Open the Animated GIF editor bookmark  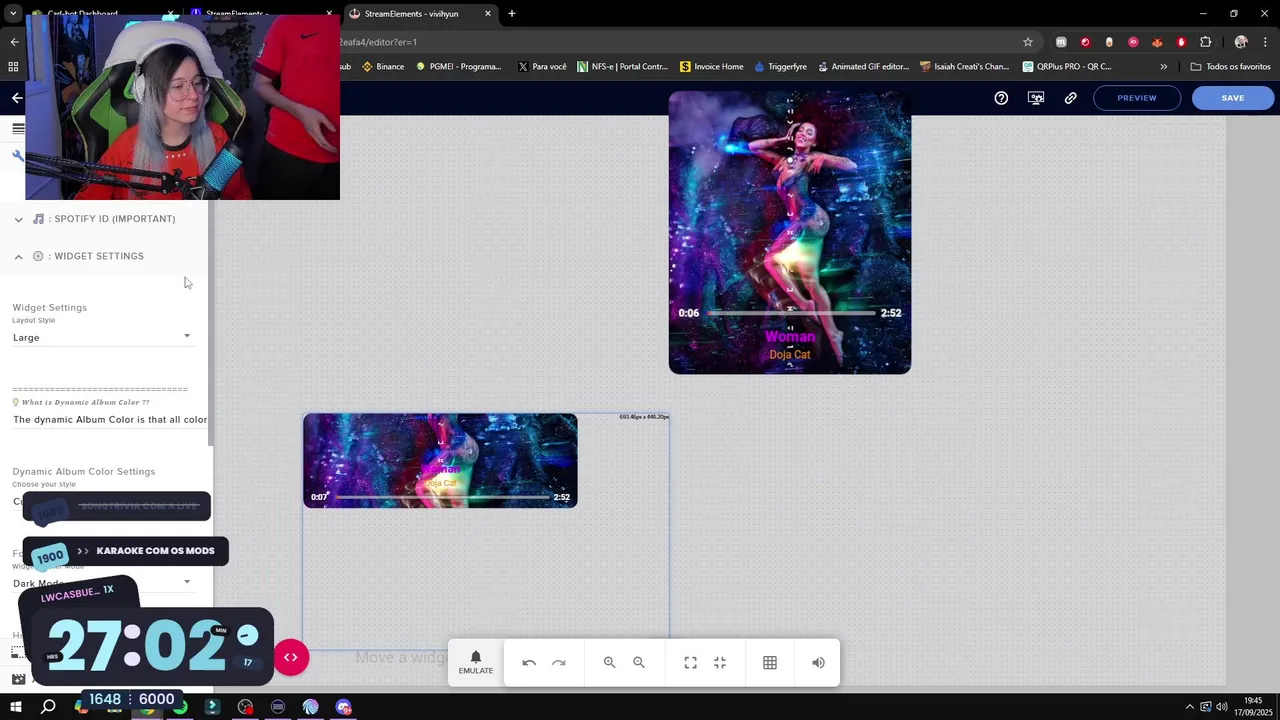(x=863, y=67)
